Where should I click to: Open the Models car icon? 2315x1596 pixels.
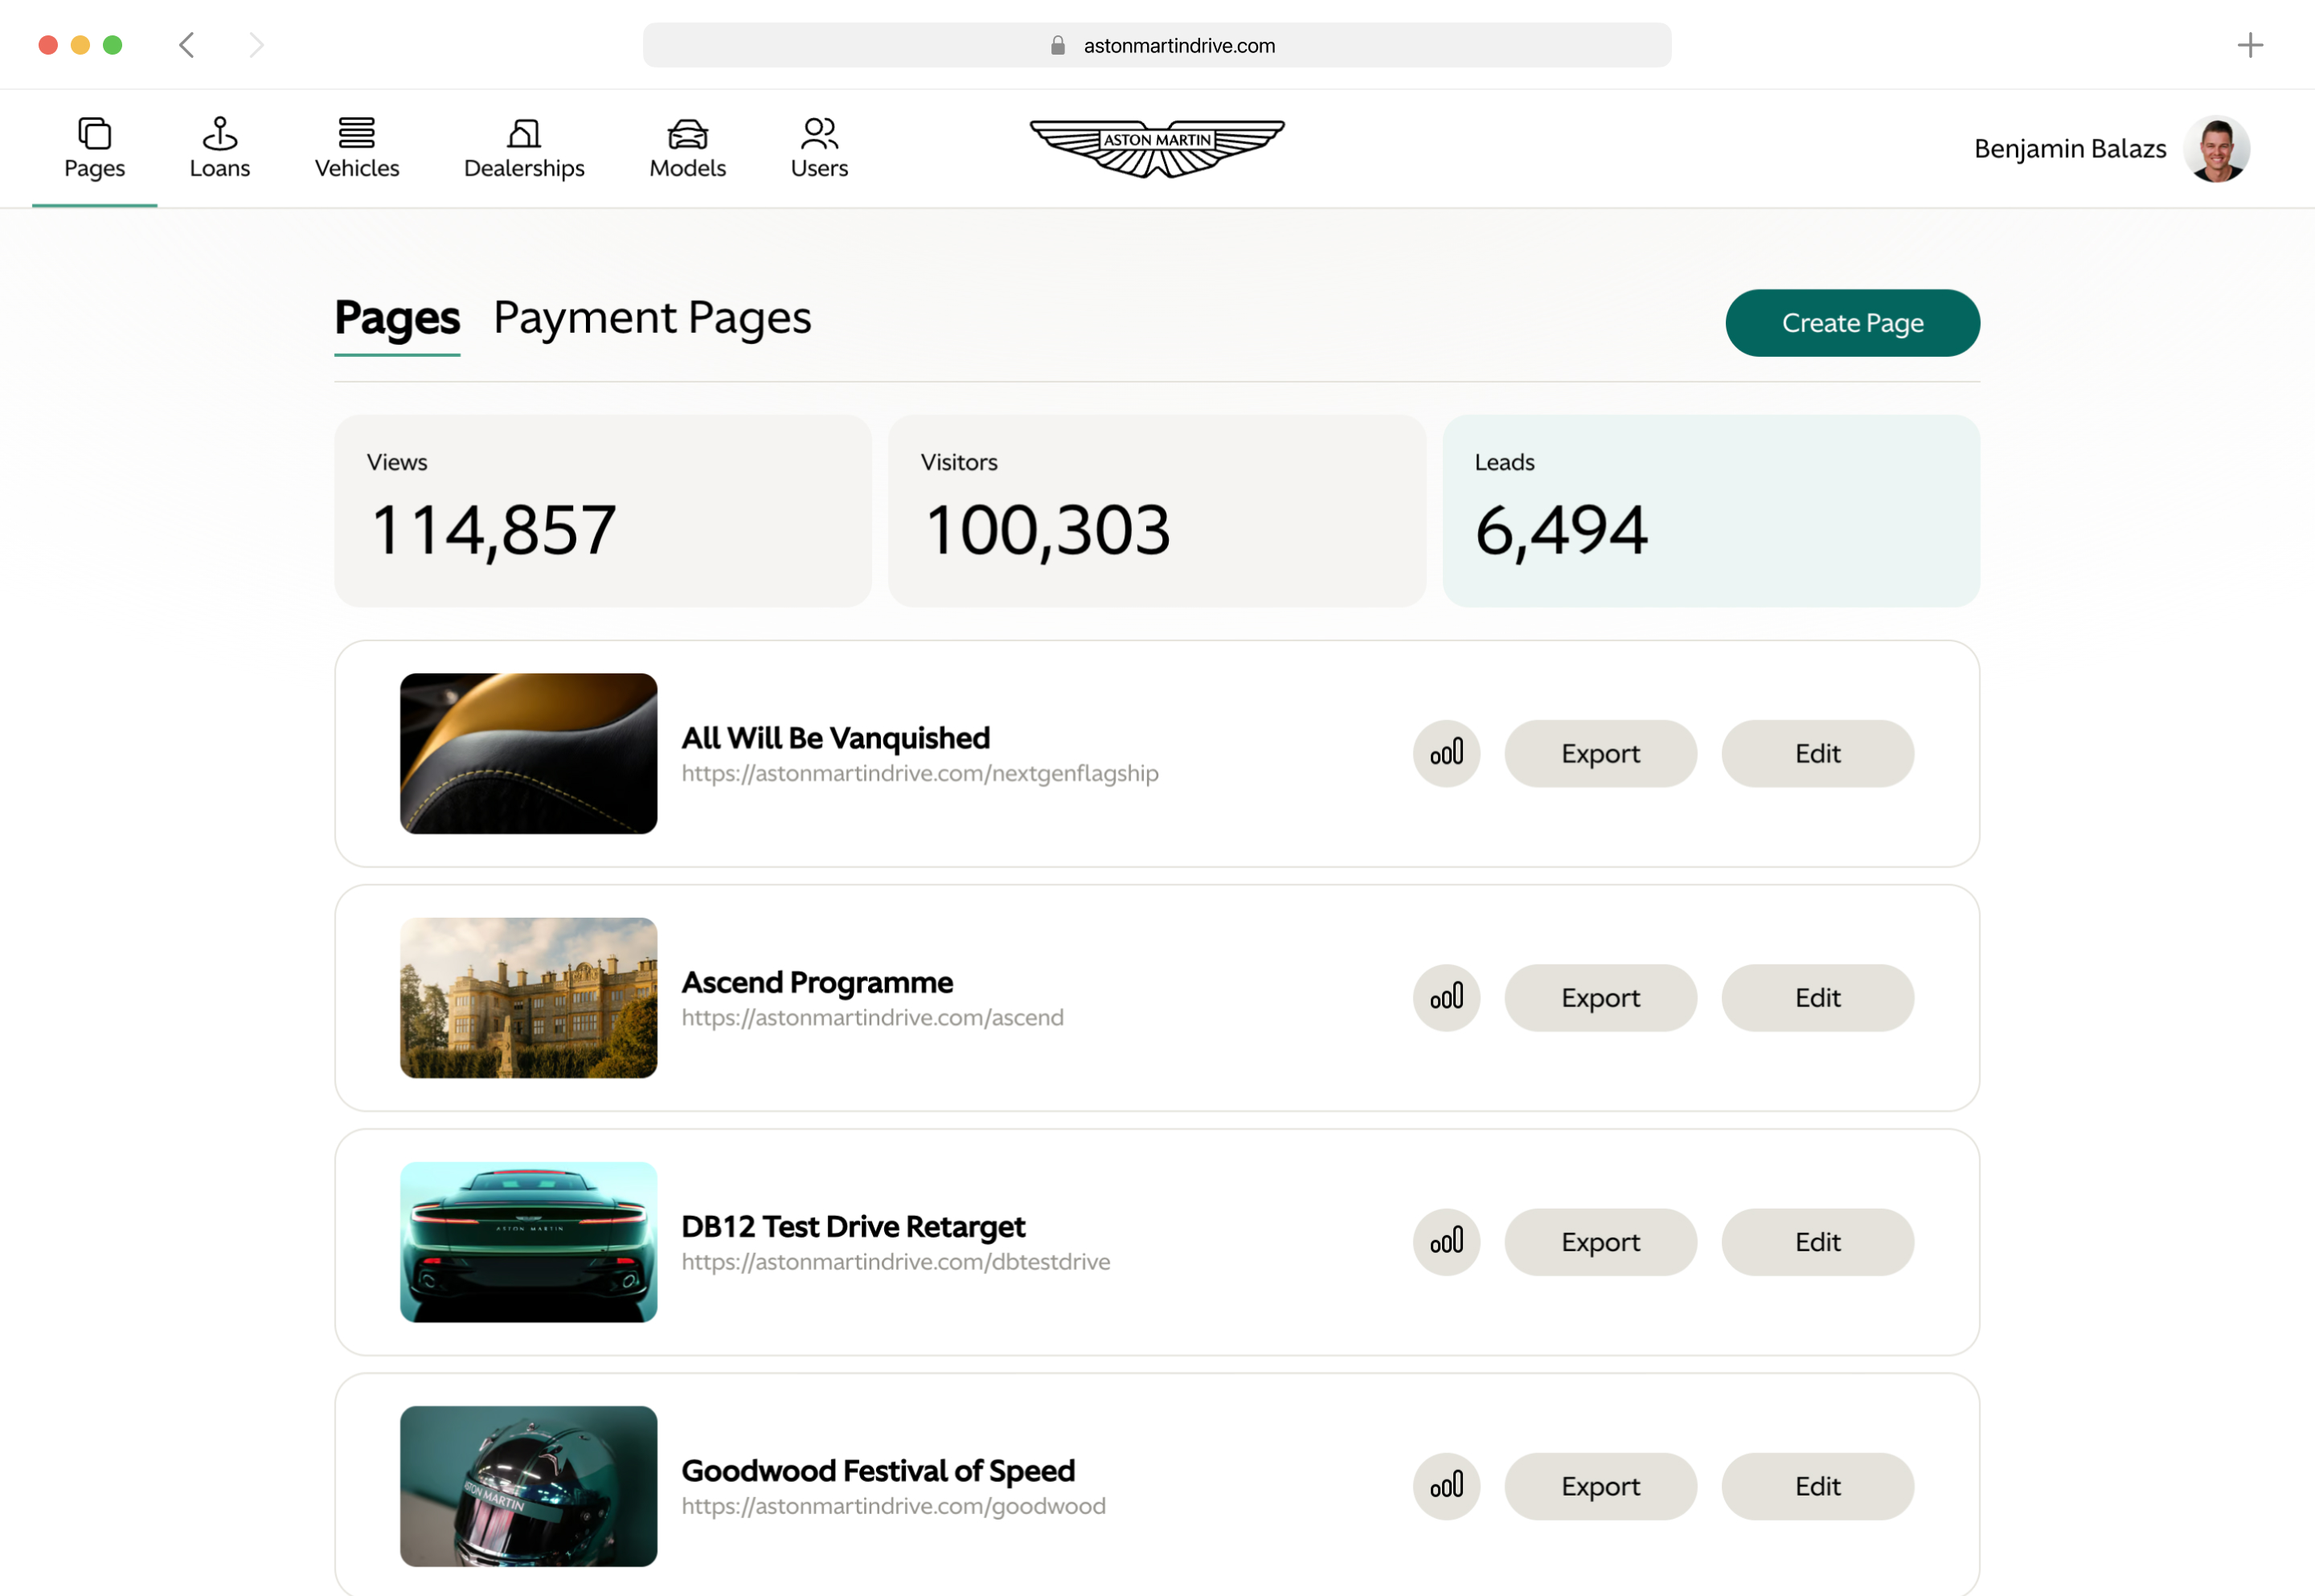click(x=687, y=134)
